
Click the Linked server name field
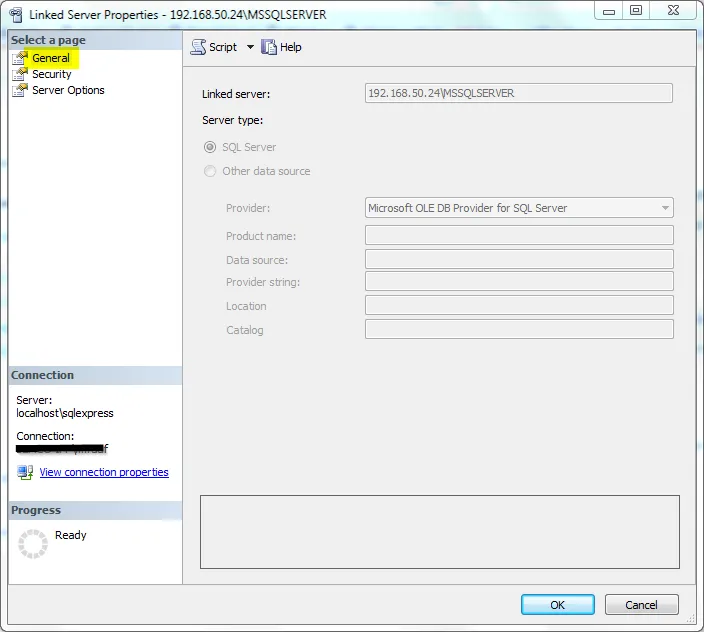tap(519, 93)
